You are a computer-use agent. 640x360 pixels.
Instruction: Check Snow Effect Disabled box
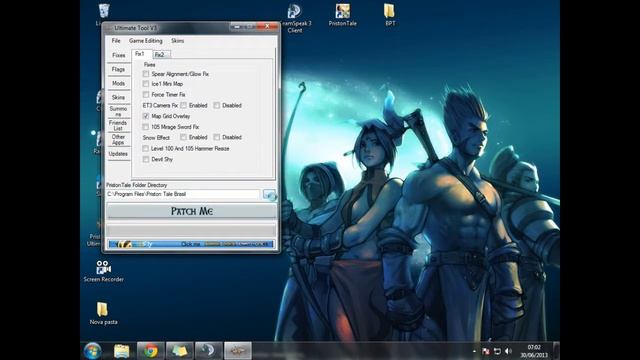tap(217, 137)
